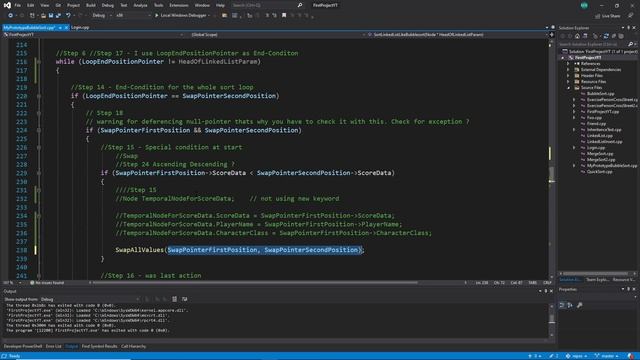Collapse the while loop at line 216
The width and height of the screenshot is (640, 360).
[39, 62]
